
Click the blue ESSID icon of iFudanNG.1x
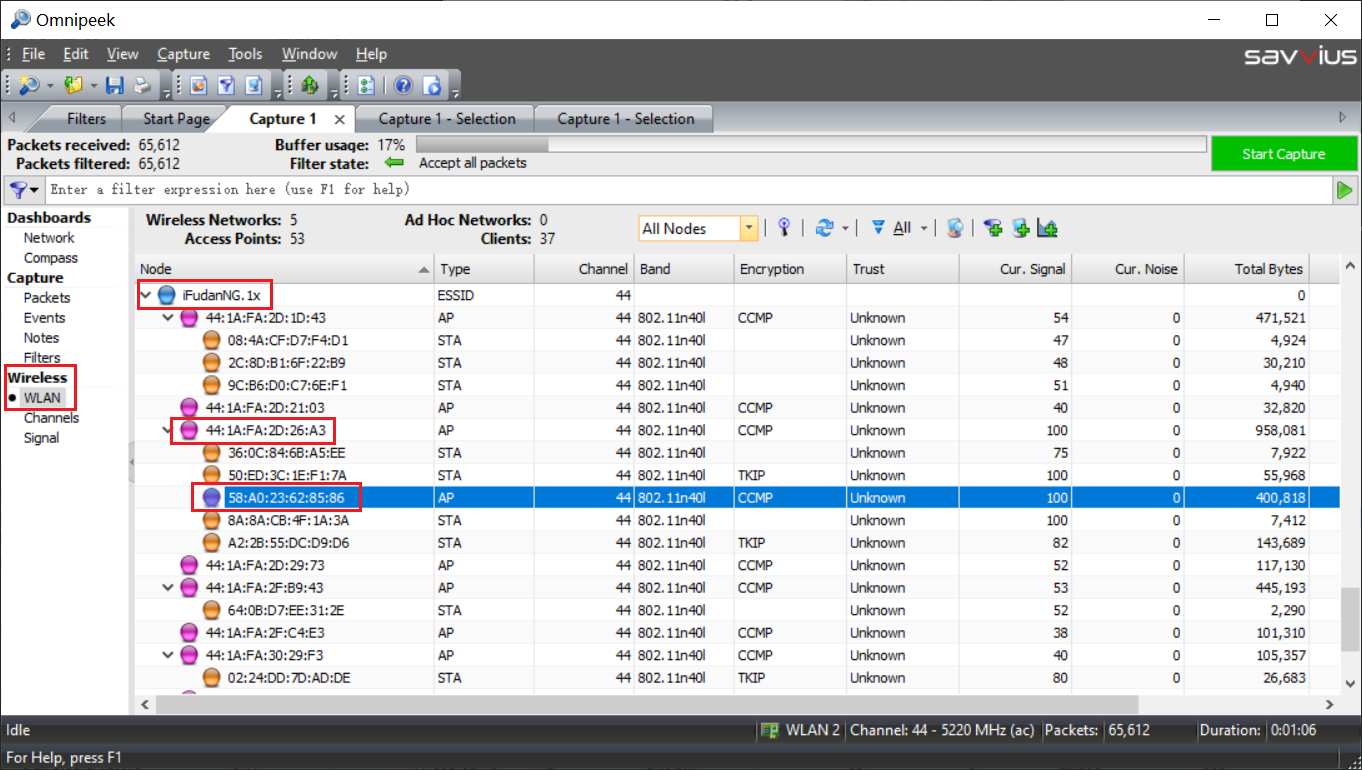click(166, 295)
